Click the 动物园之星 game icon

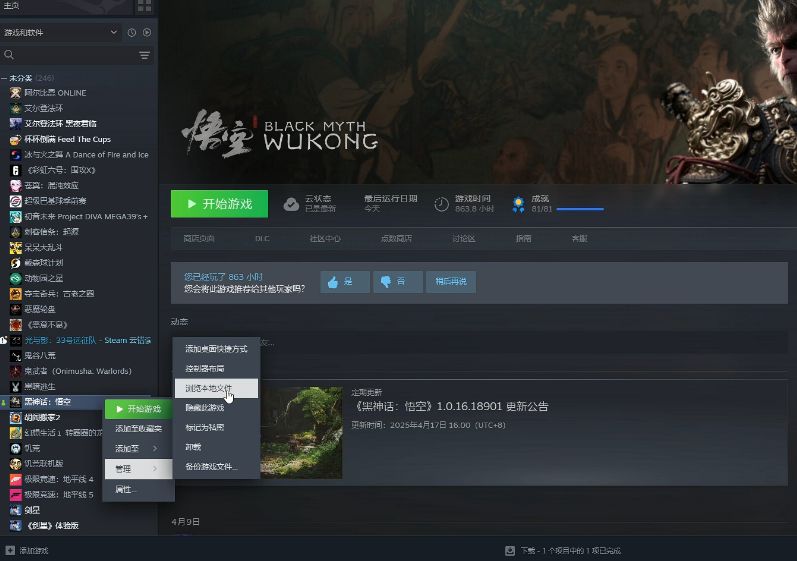[x=16, y=278]
